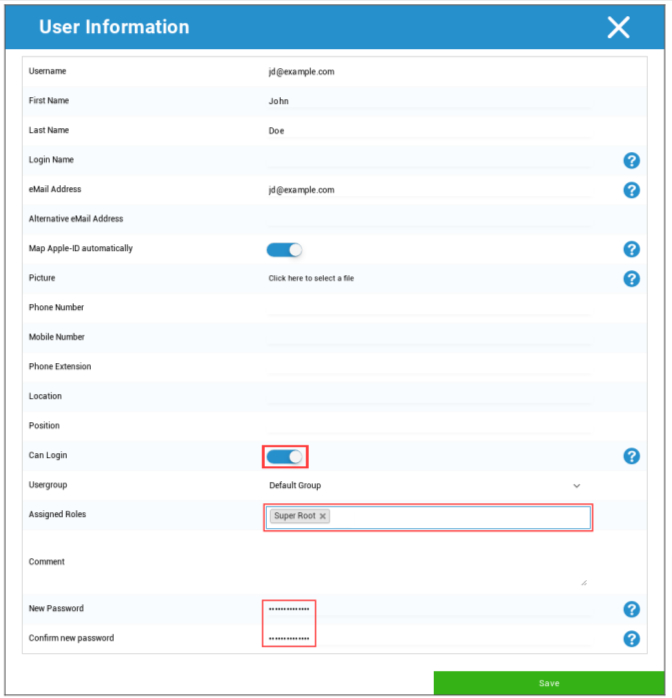Viewport: 672px width, 698px height.
Task: Open help icon for Can Login
Action: pos(631,456)
